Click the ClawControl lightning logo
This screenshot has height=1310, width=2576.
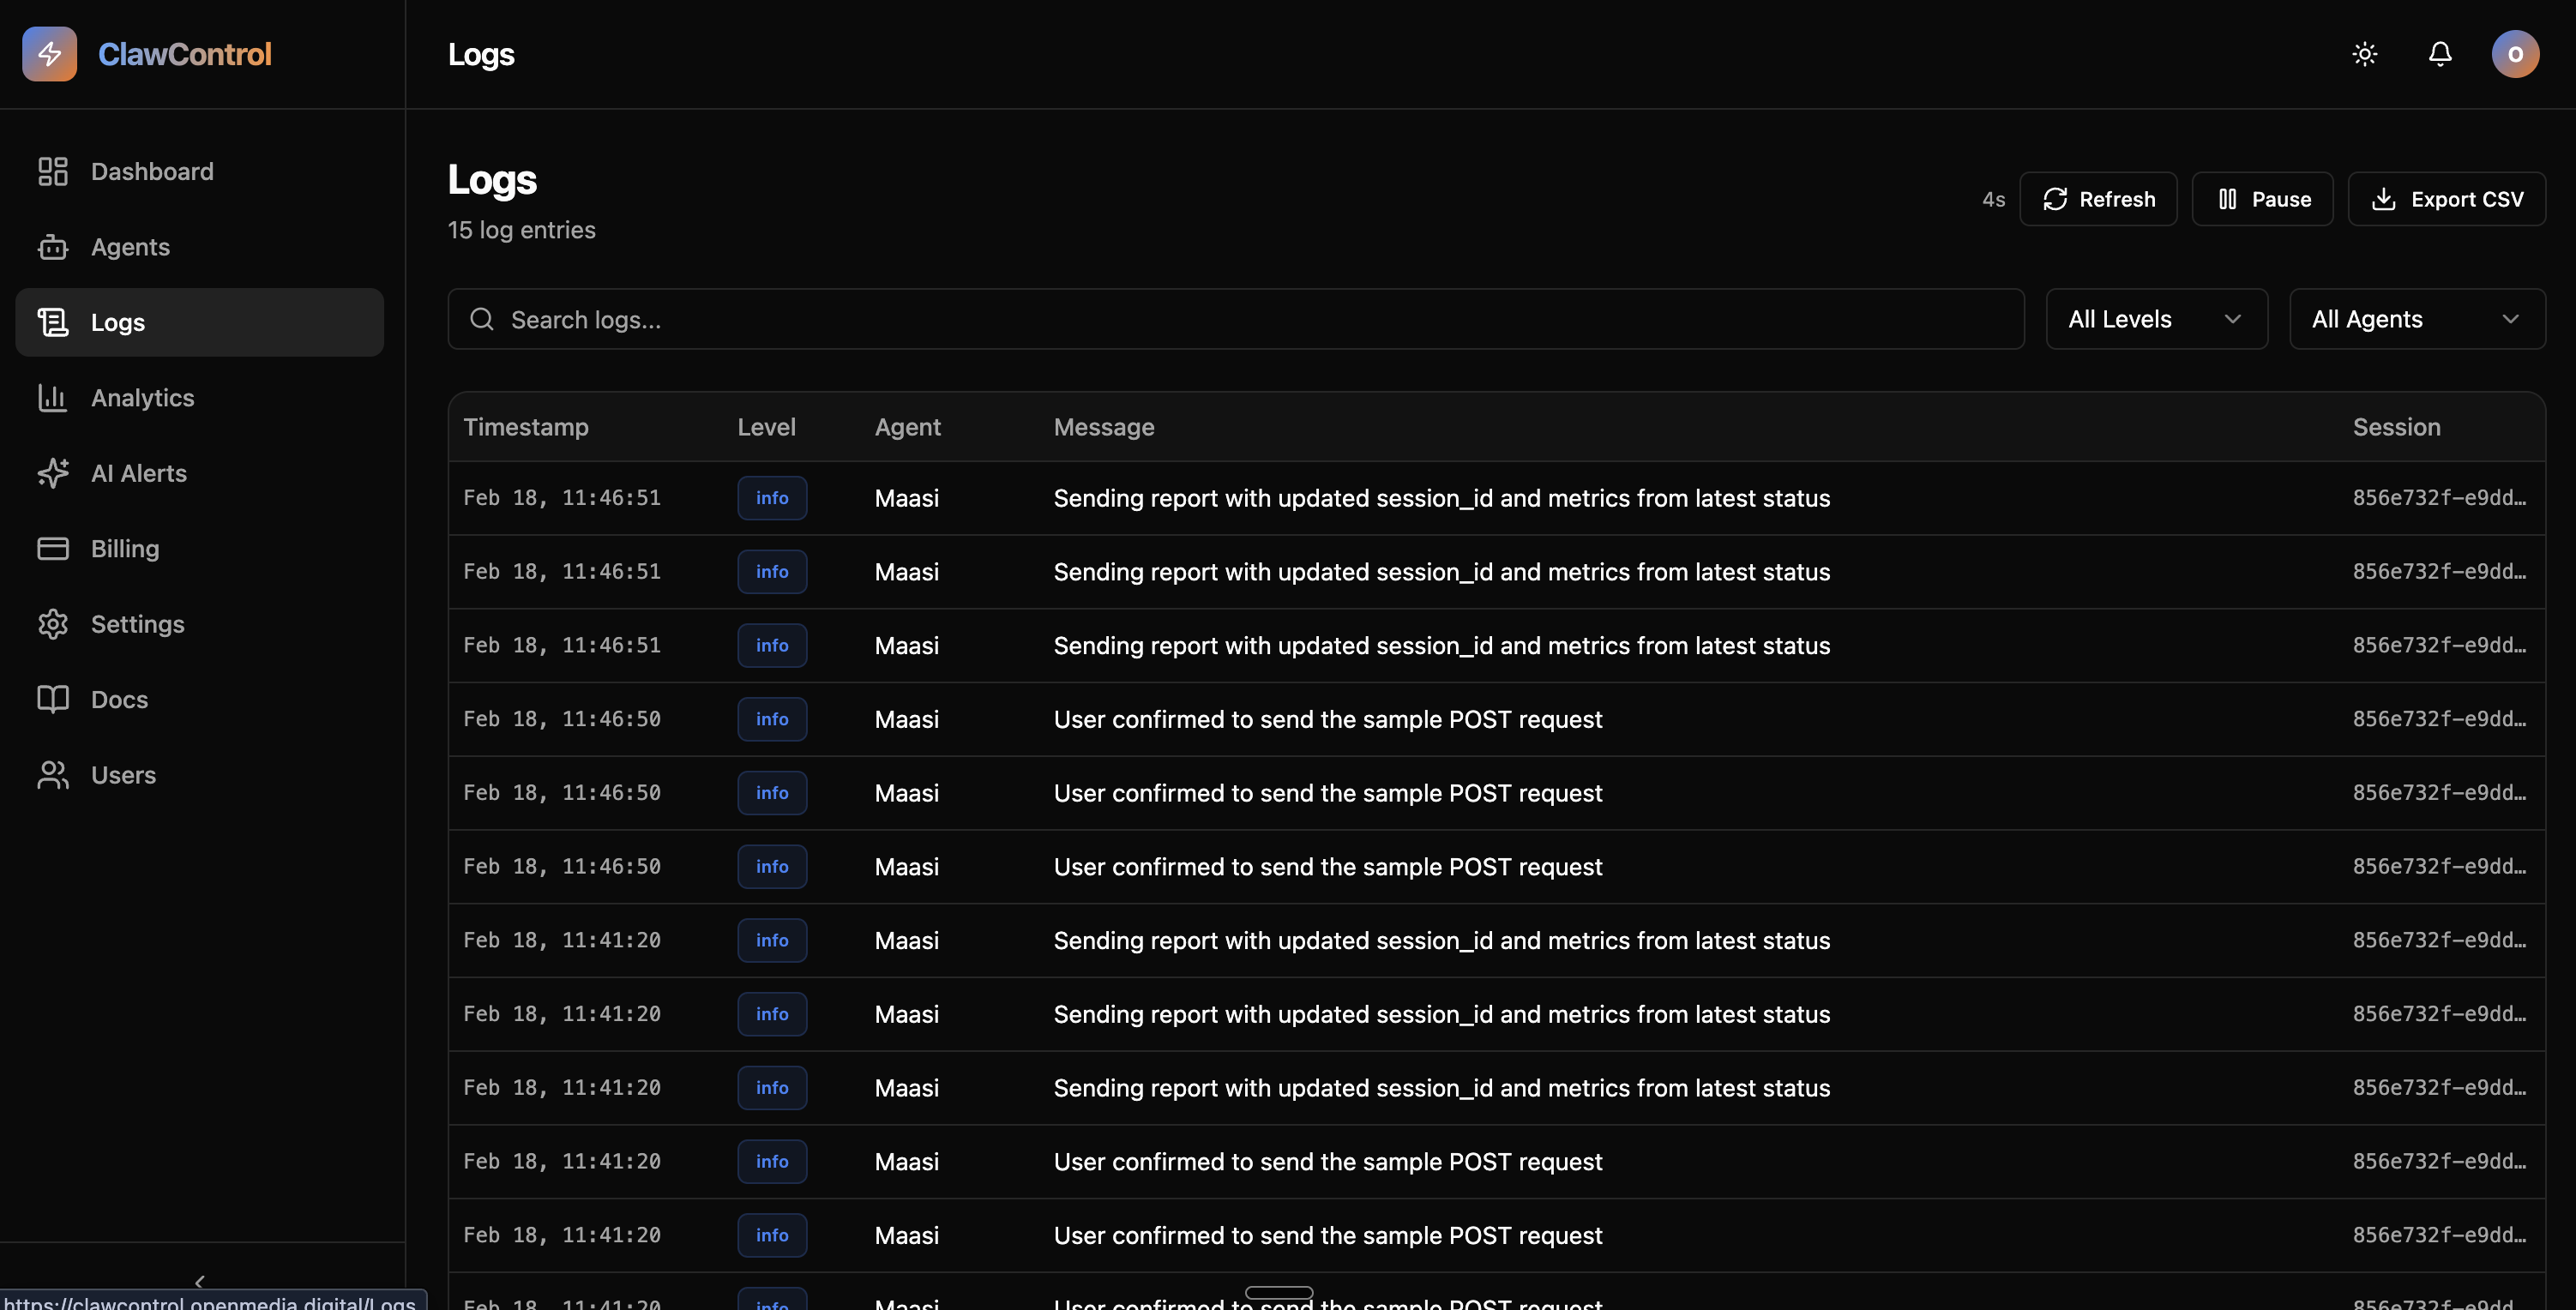point(50,53)
